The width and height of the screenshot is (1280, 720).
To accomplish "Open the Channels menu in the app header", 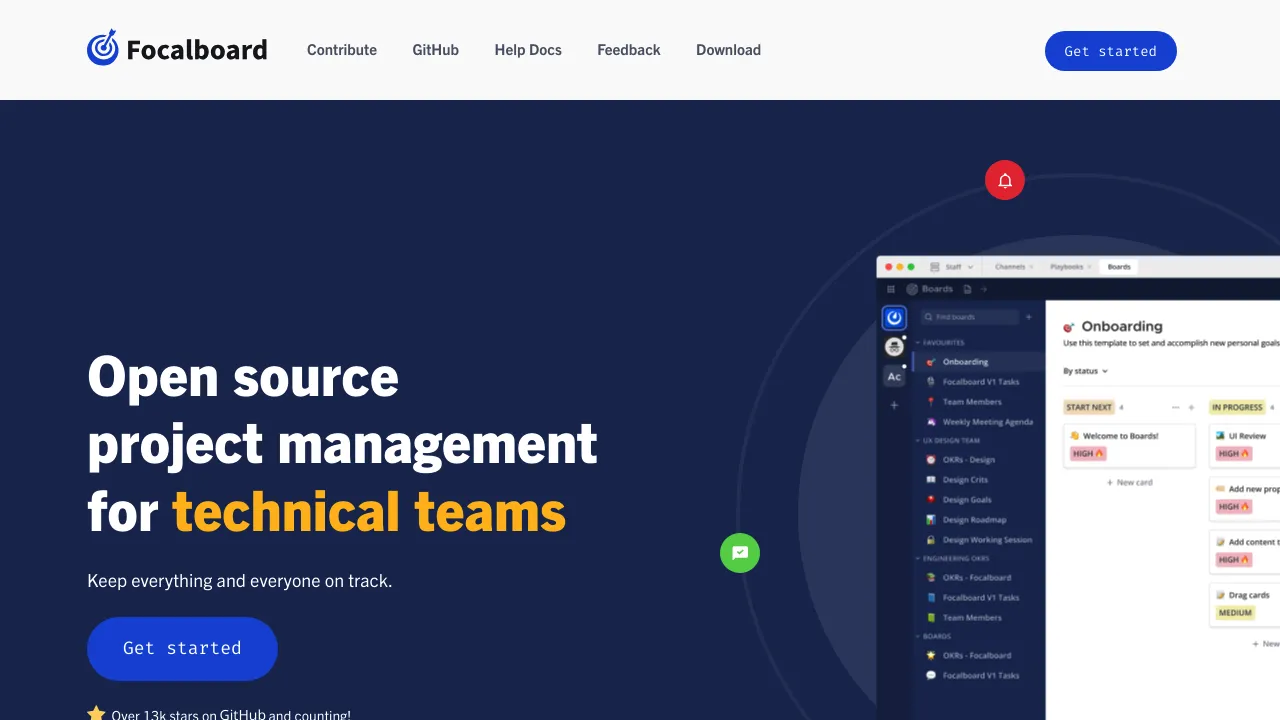I will (1012, 266).
